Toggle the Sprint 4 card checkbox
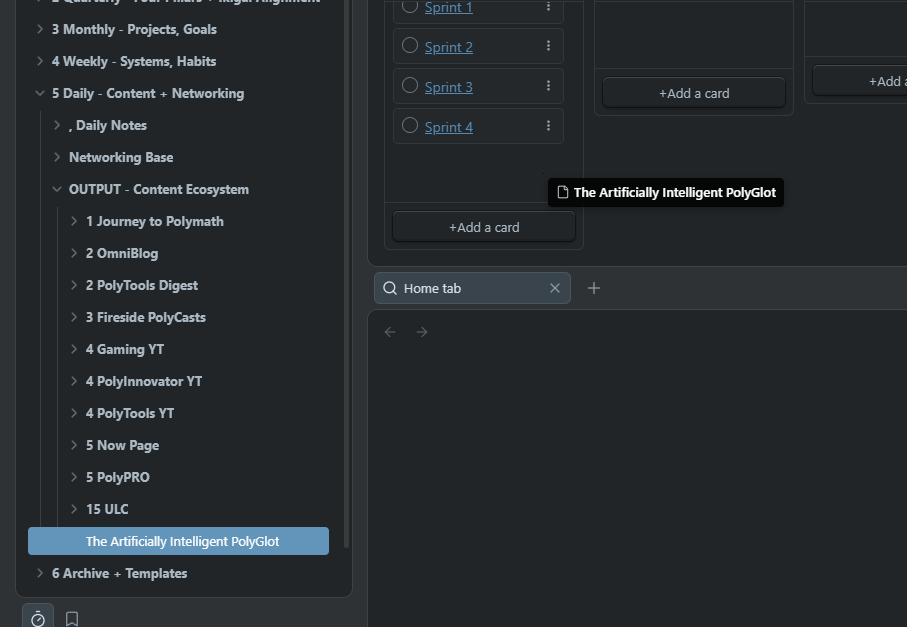The width and height of the screenshot is (907, 627). (410, 125)
